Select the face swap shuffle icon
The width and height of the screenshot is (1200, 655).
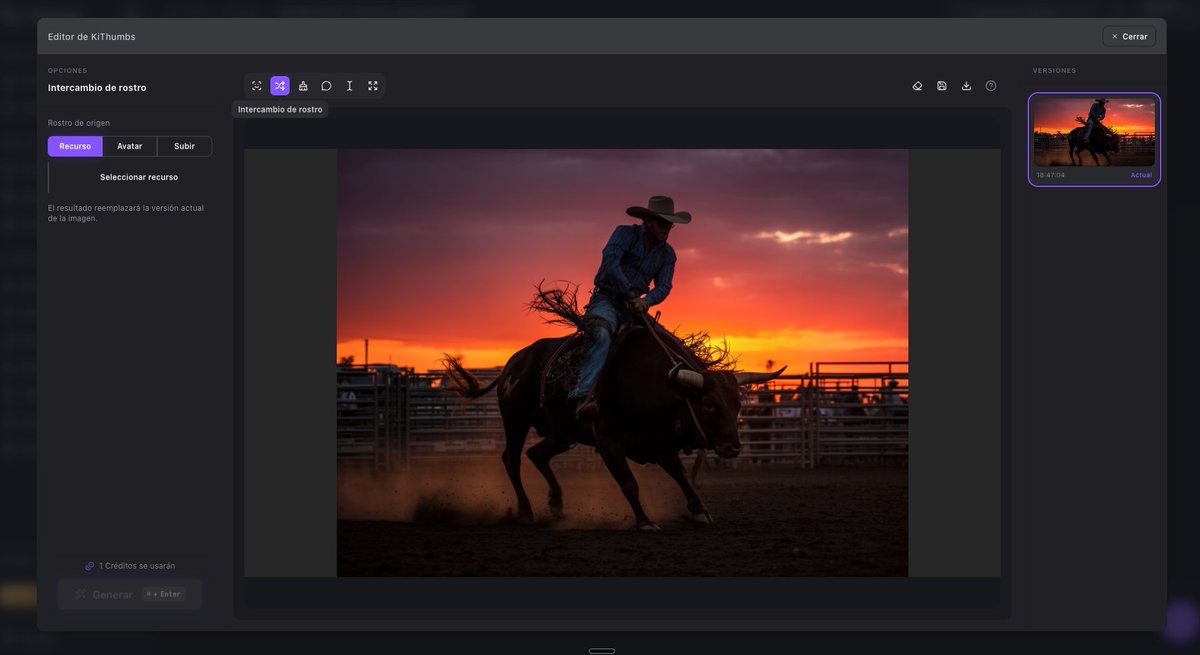pos(280,86)
